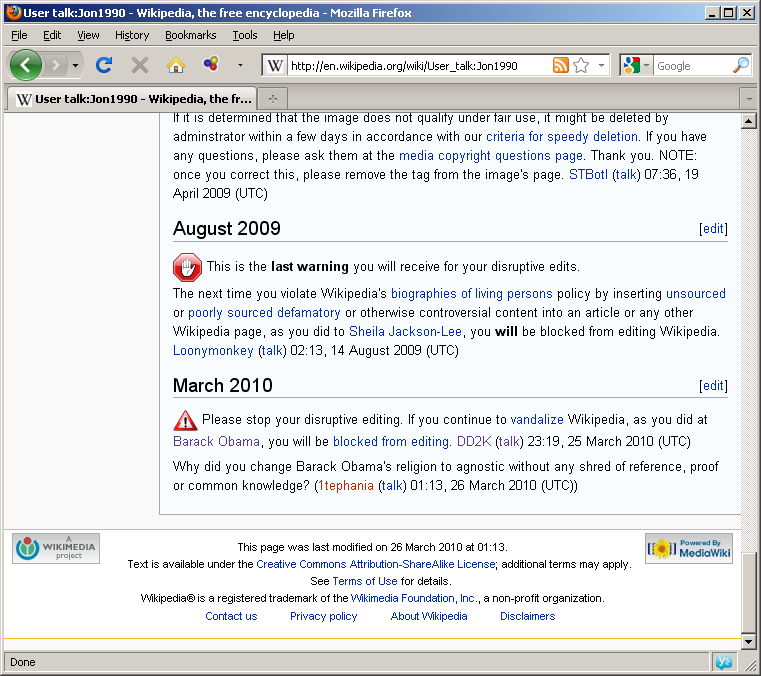
Task: Open the search engine selector dropdown arrow
Action: tap(646, 65)
